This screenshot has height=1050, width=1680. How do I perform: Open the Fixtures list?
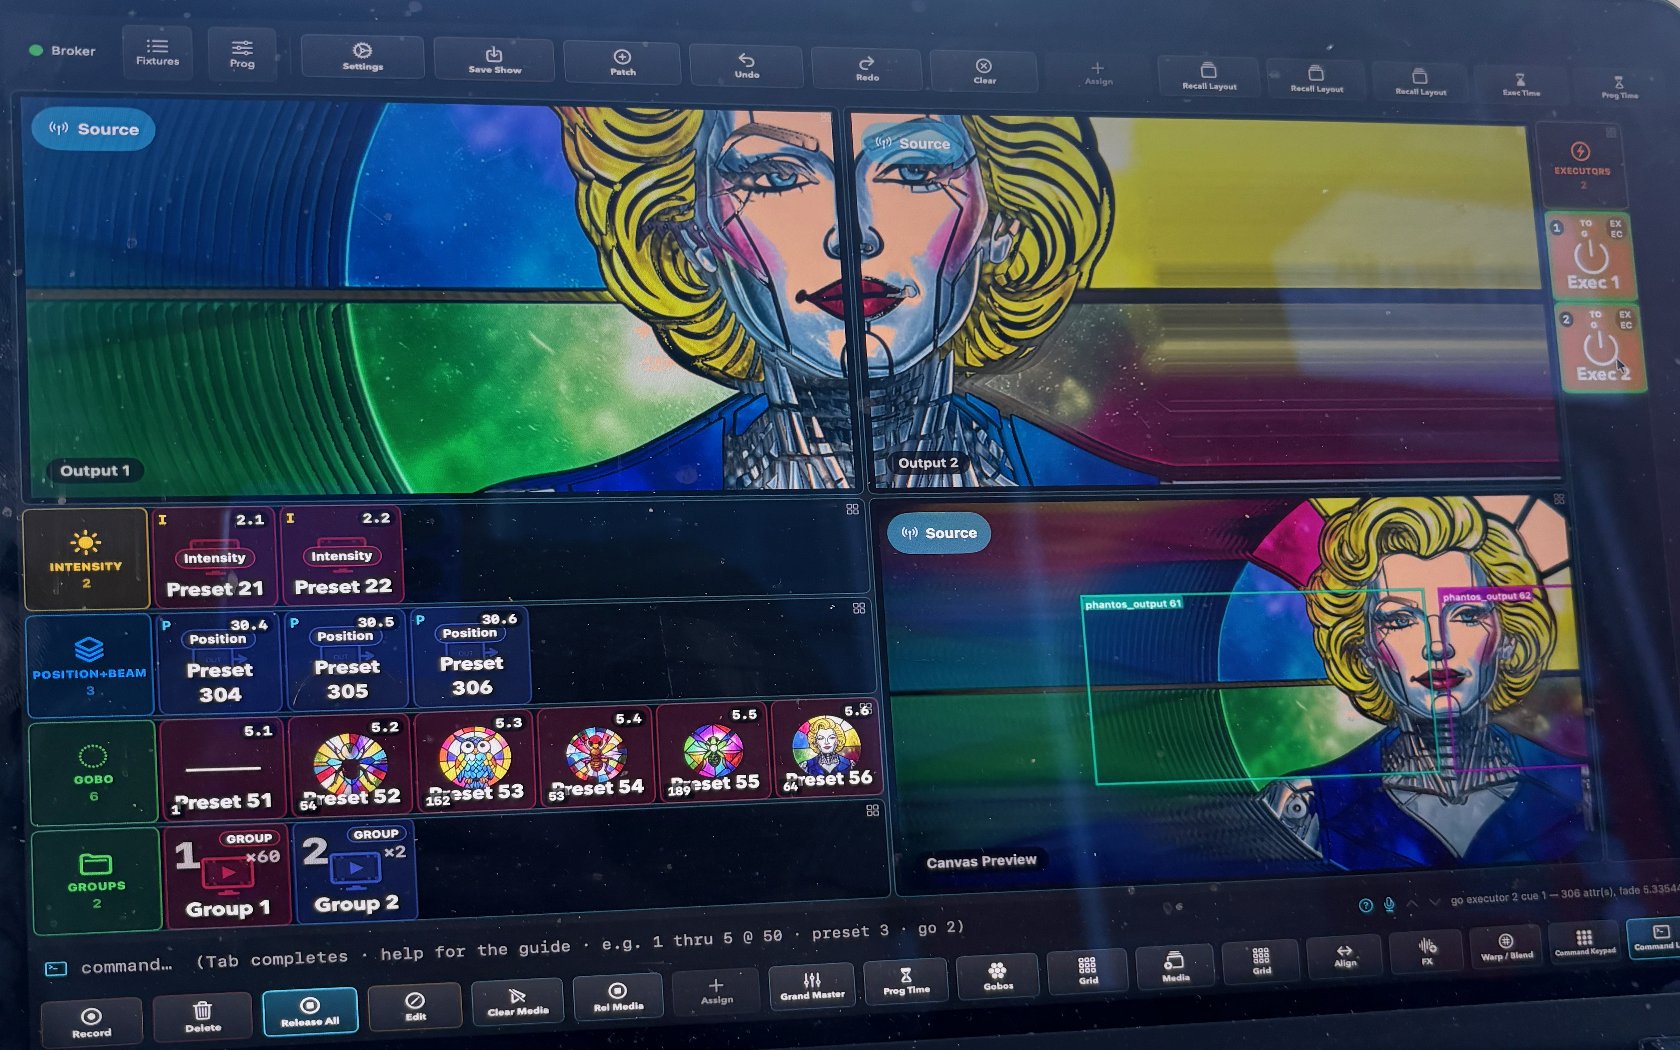(x=157, y=52)
